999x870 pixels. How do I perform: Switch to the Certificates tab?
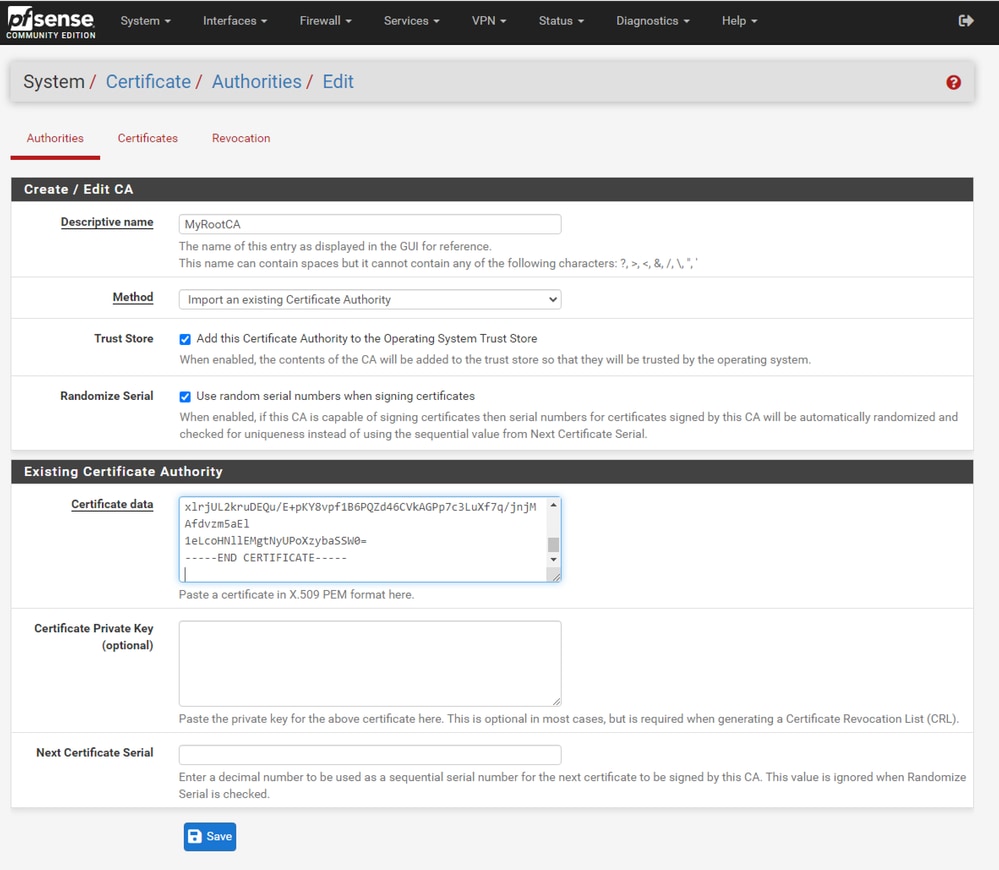point(147,138)
